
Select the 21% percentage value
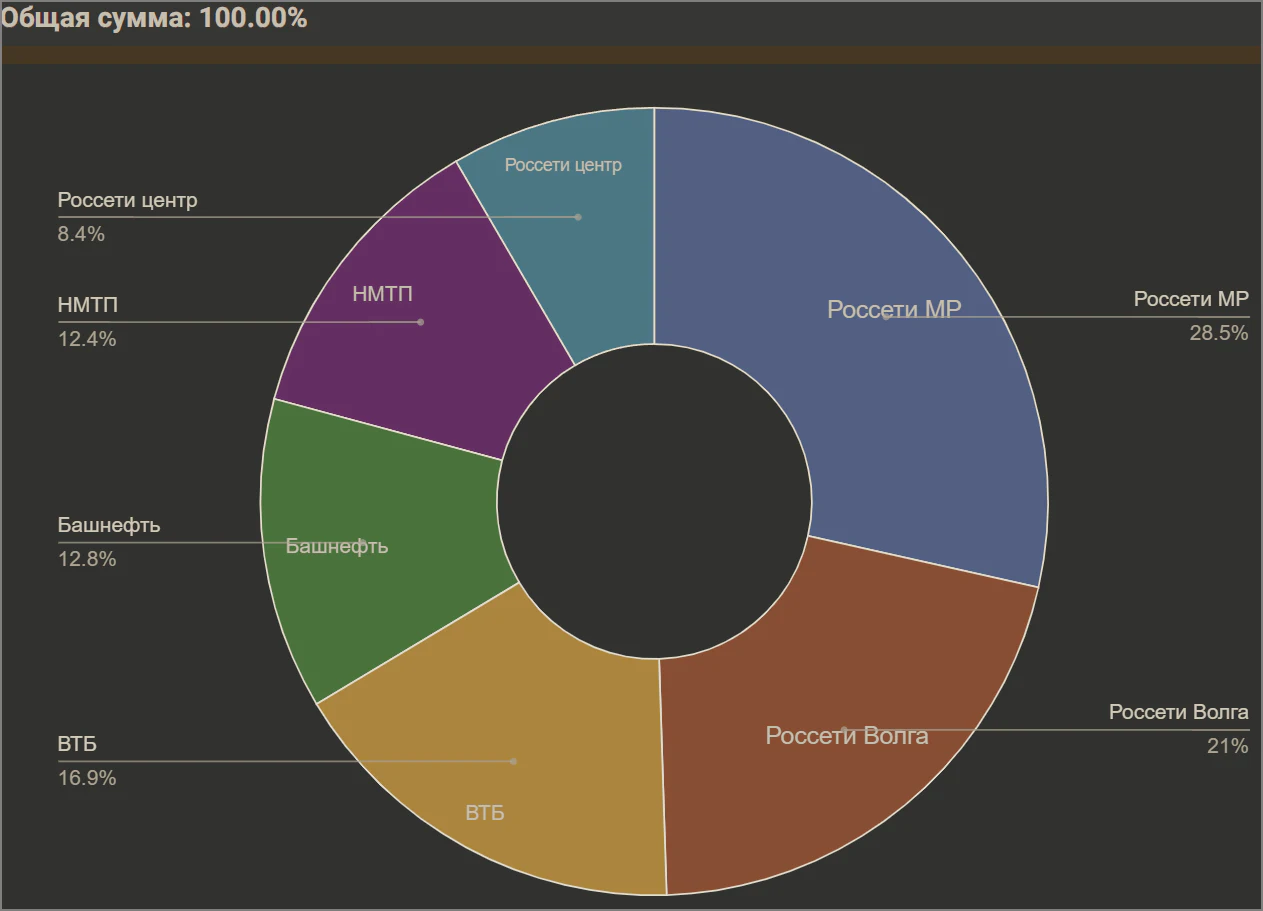click(x=1226, y=746)
